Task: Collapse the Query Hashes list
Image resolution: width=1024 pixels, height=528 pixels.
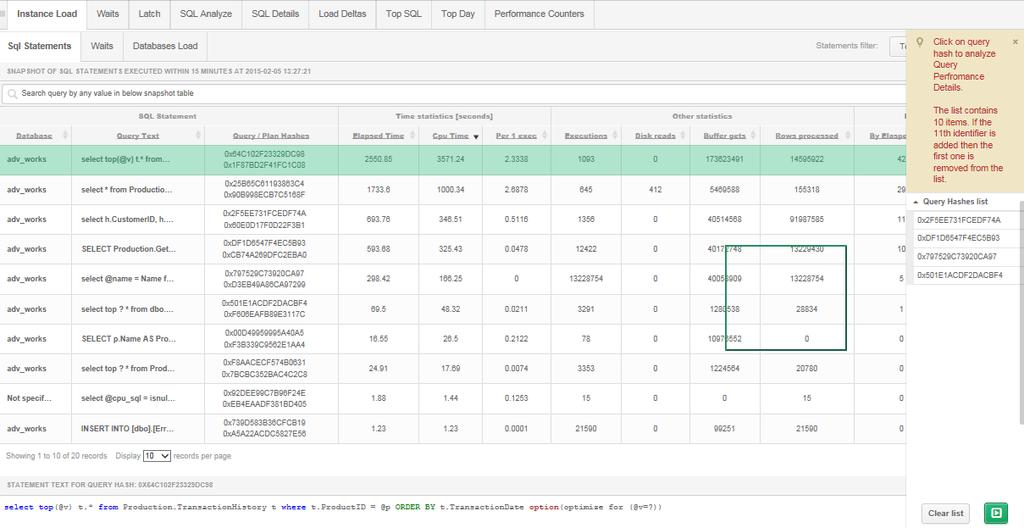Action: 916,203
